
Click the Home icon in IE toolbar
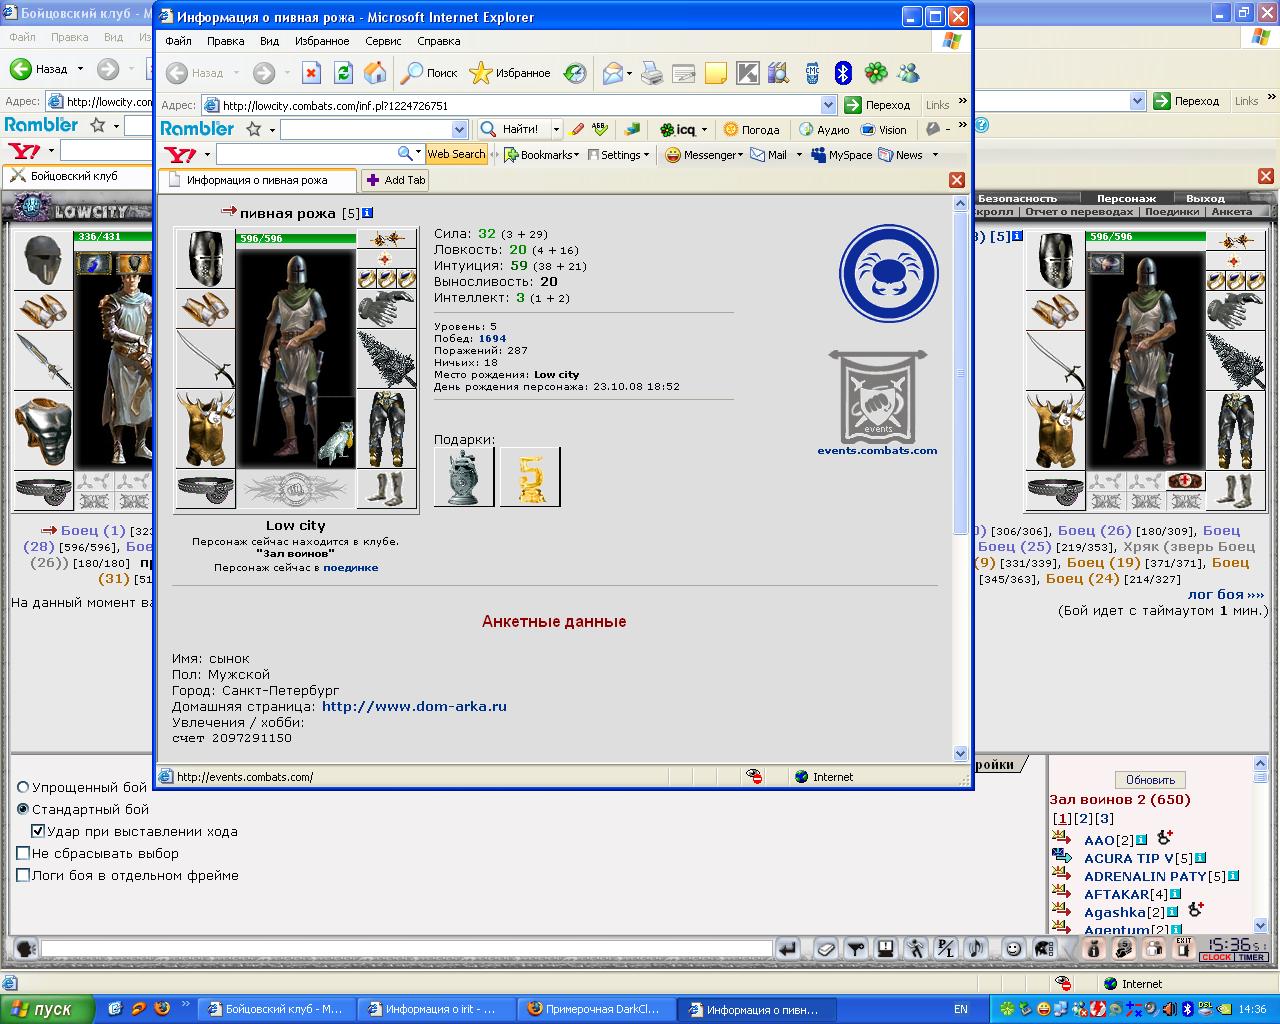(375, 73)
